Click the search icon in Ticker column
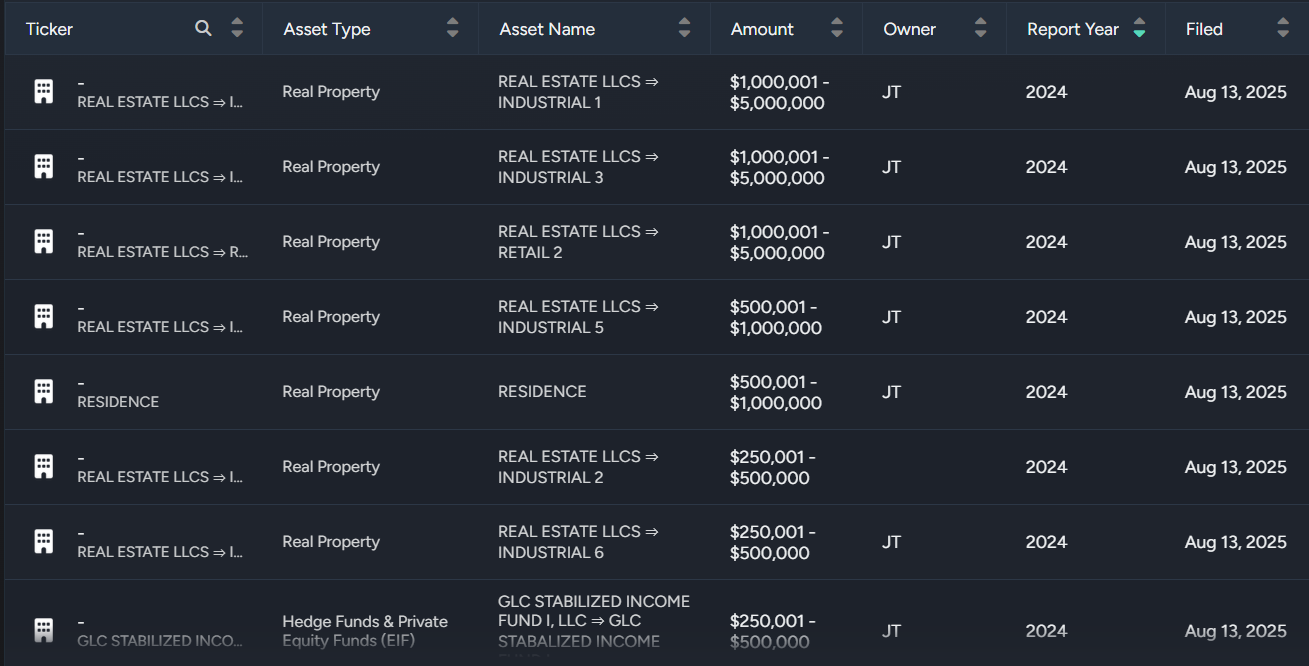1309x666 pixels. (x=203, y=29)
